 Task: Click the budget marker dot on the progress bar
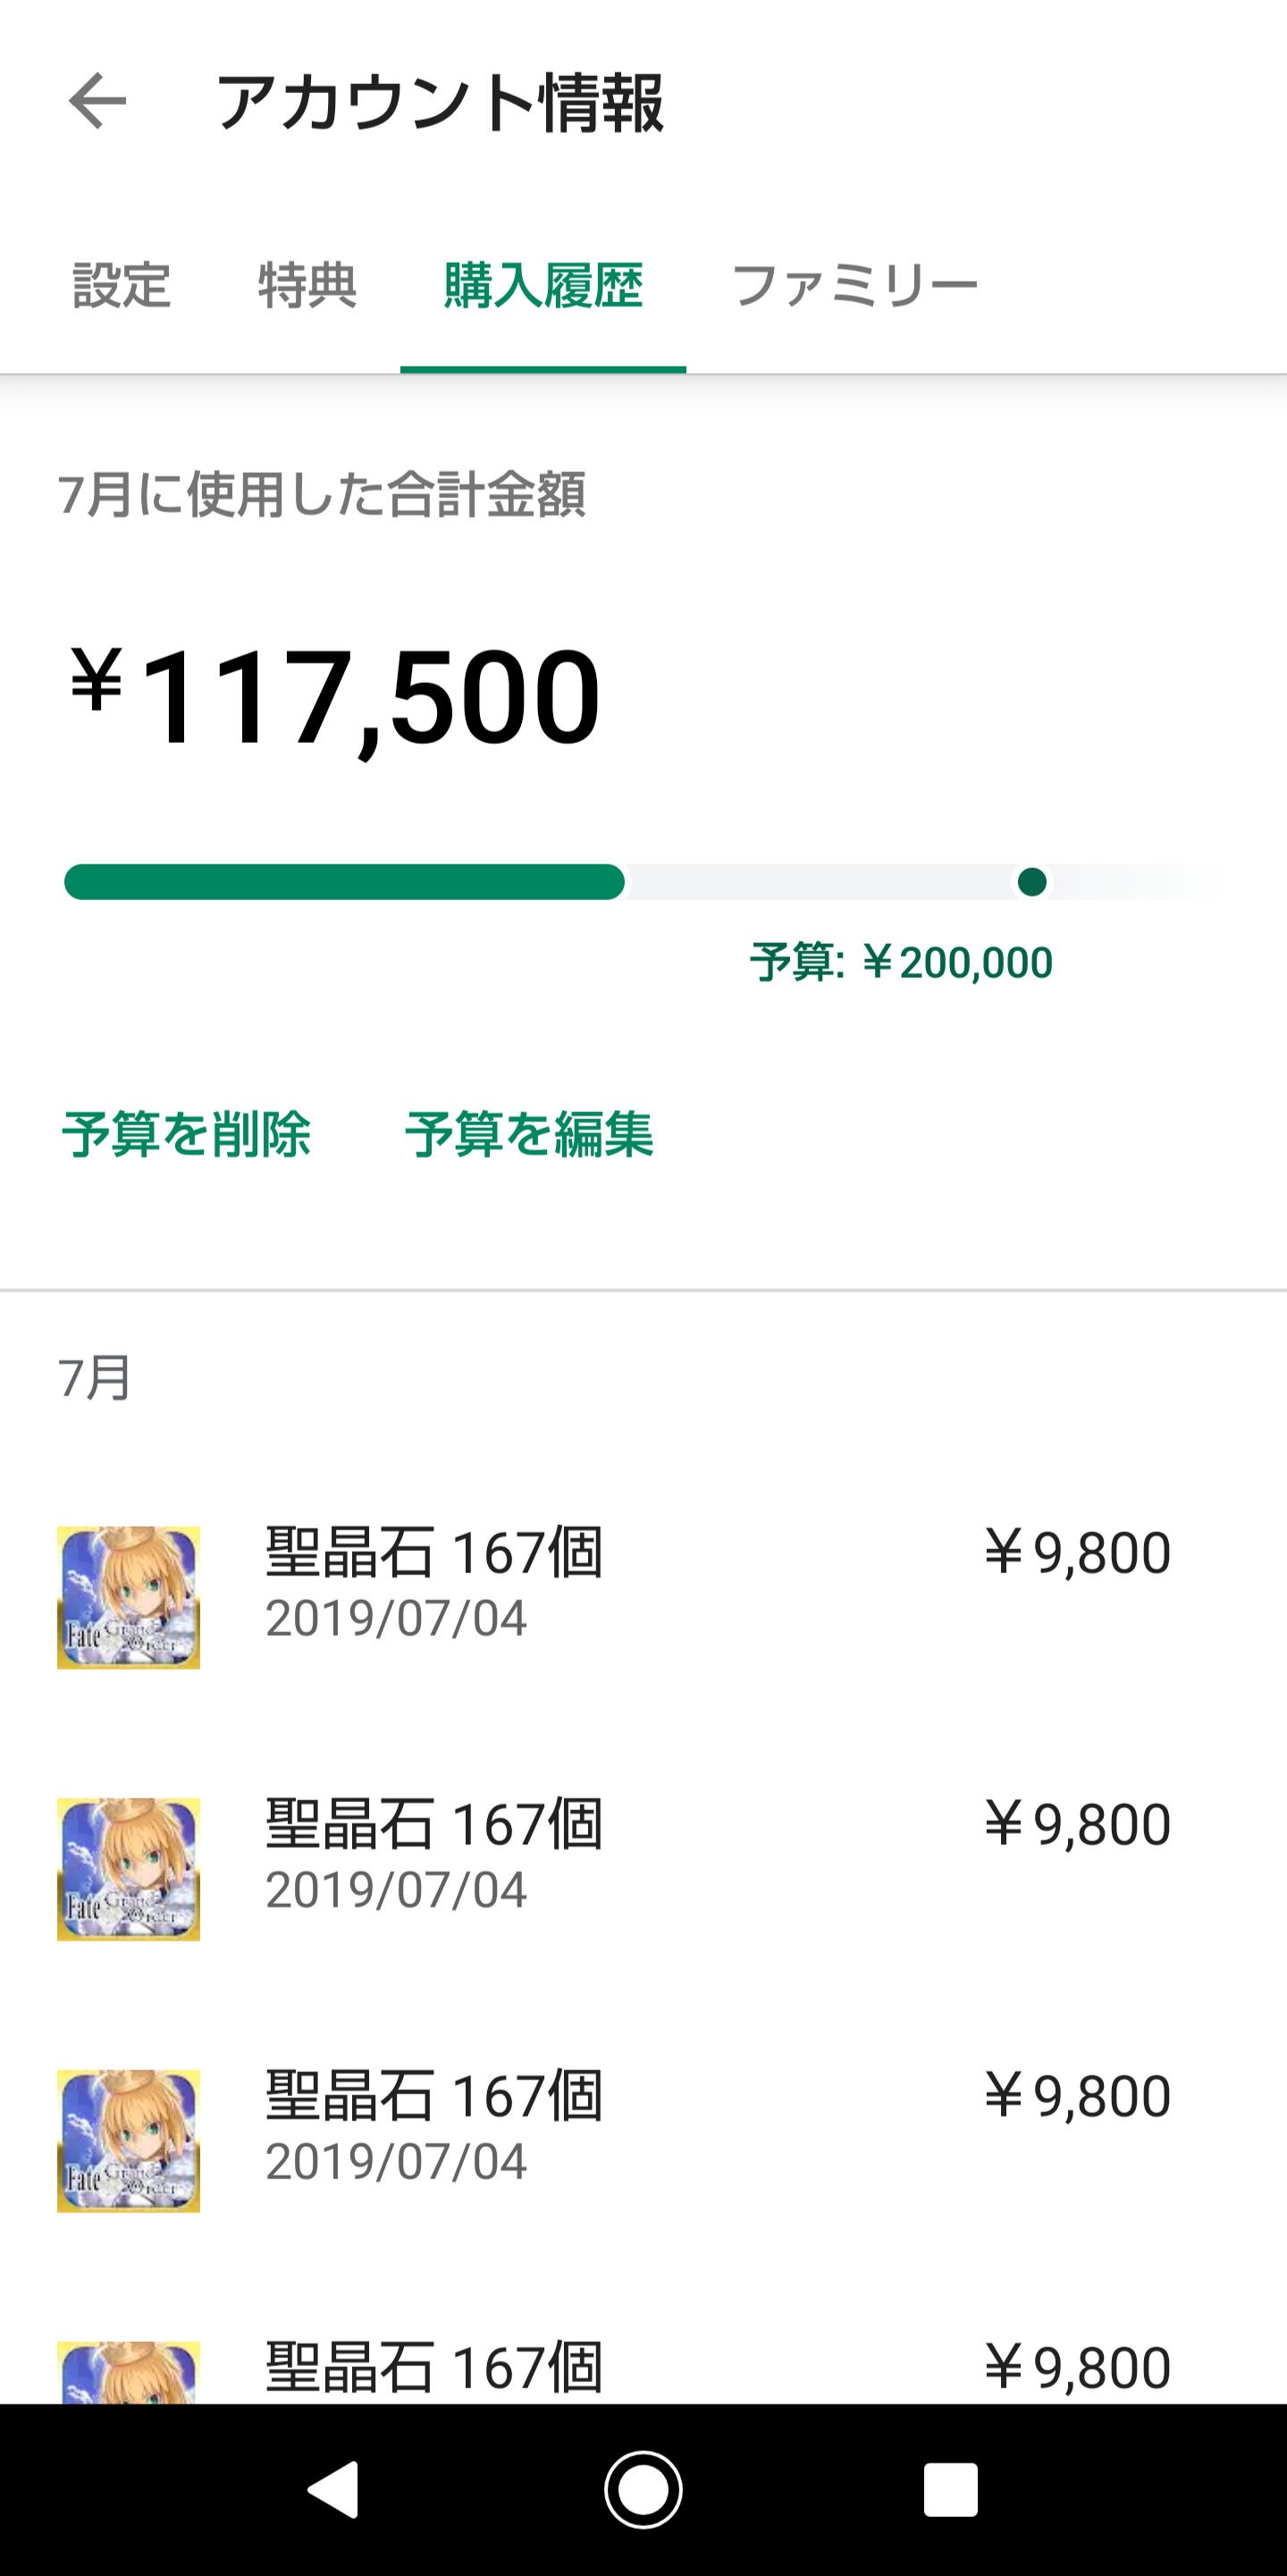[x=1032, y=882]
